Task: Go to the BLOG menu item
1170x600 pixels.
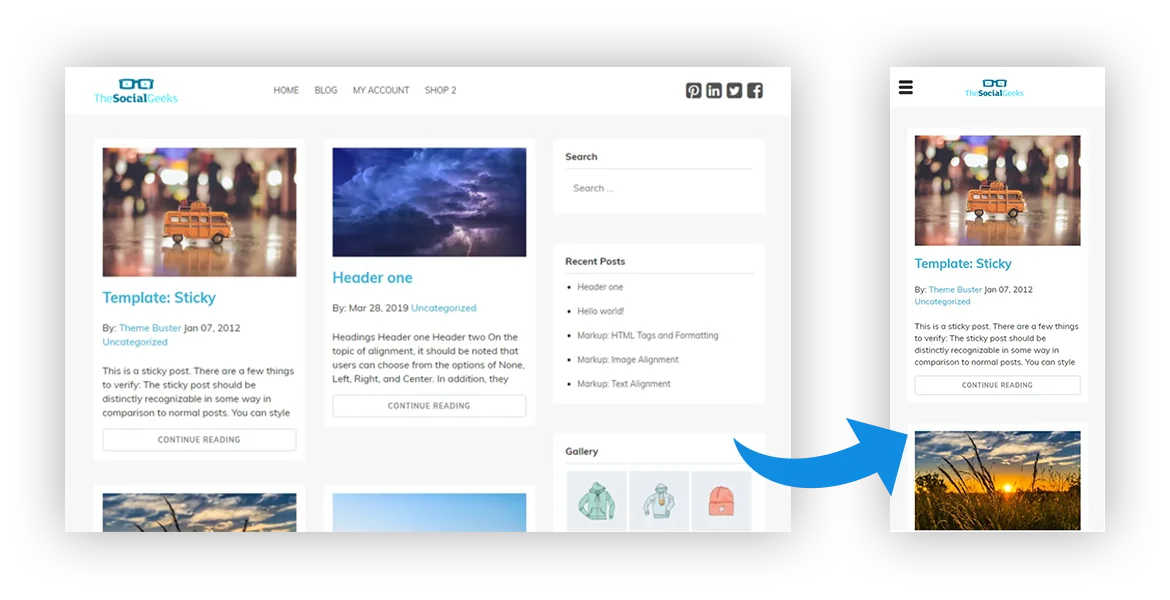Action: pos(325,90)
